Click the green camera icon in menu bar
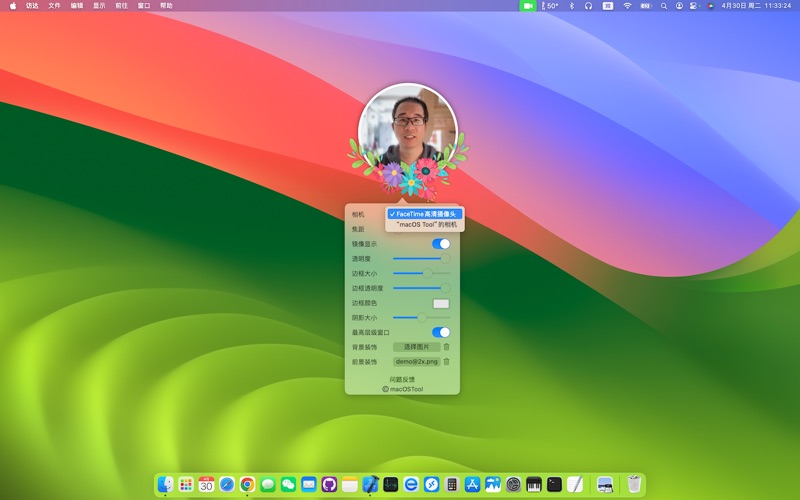This screenshot has height=500, width=800. [x=527, y=6]
